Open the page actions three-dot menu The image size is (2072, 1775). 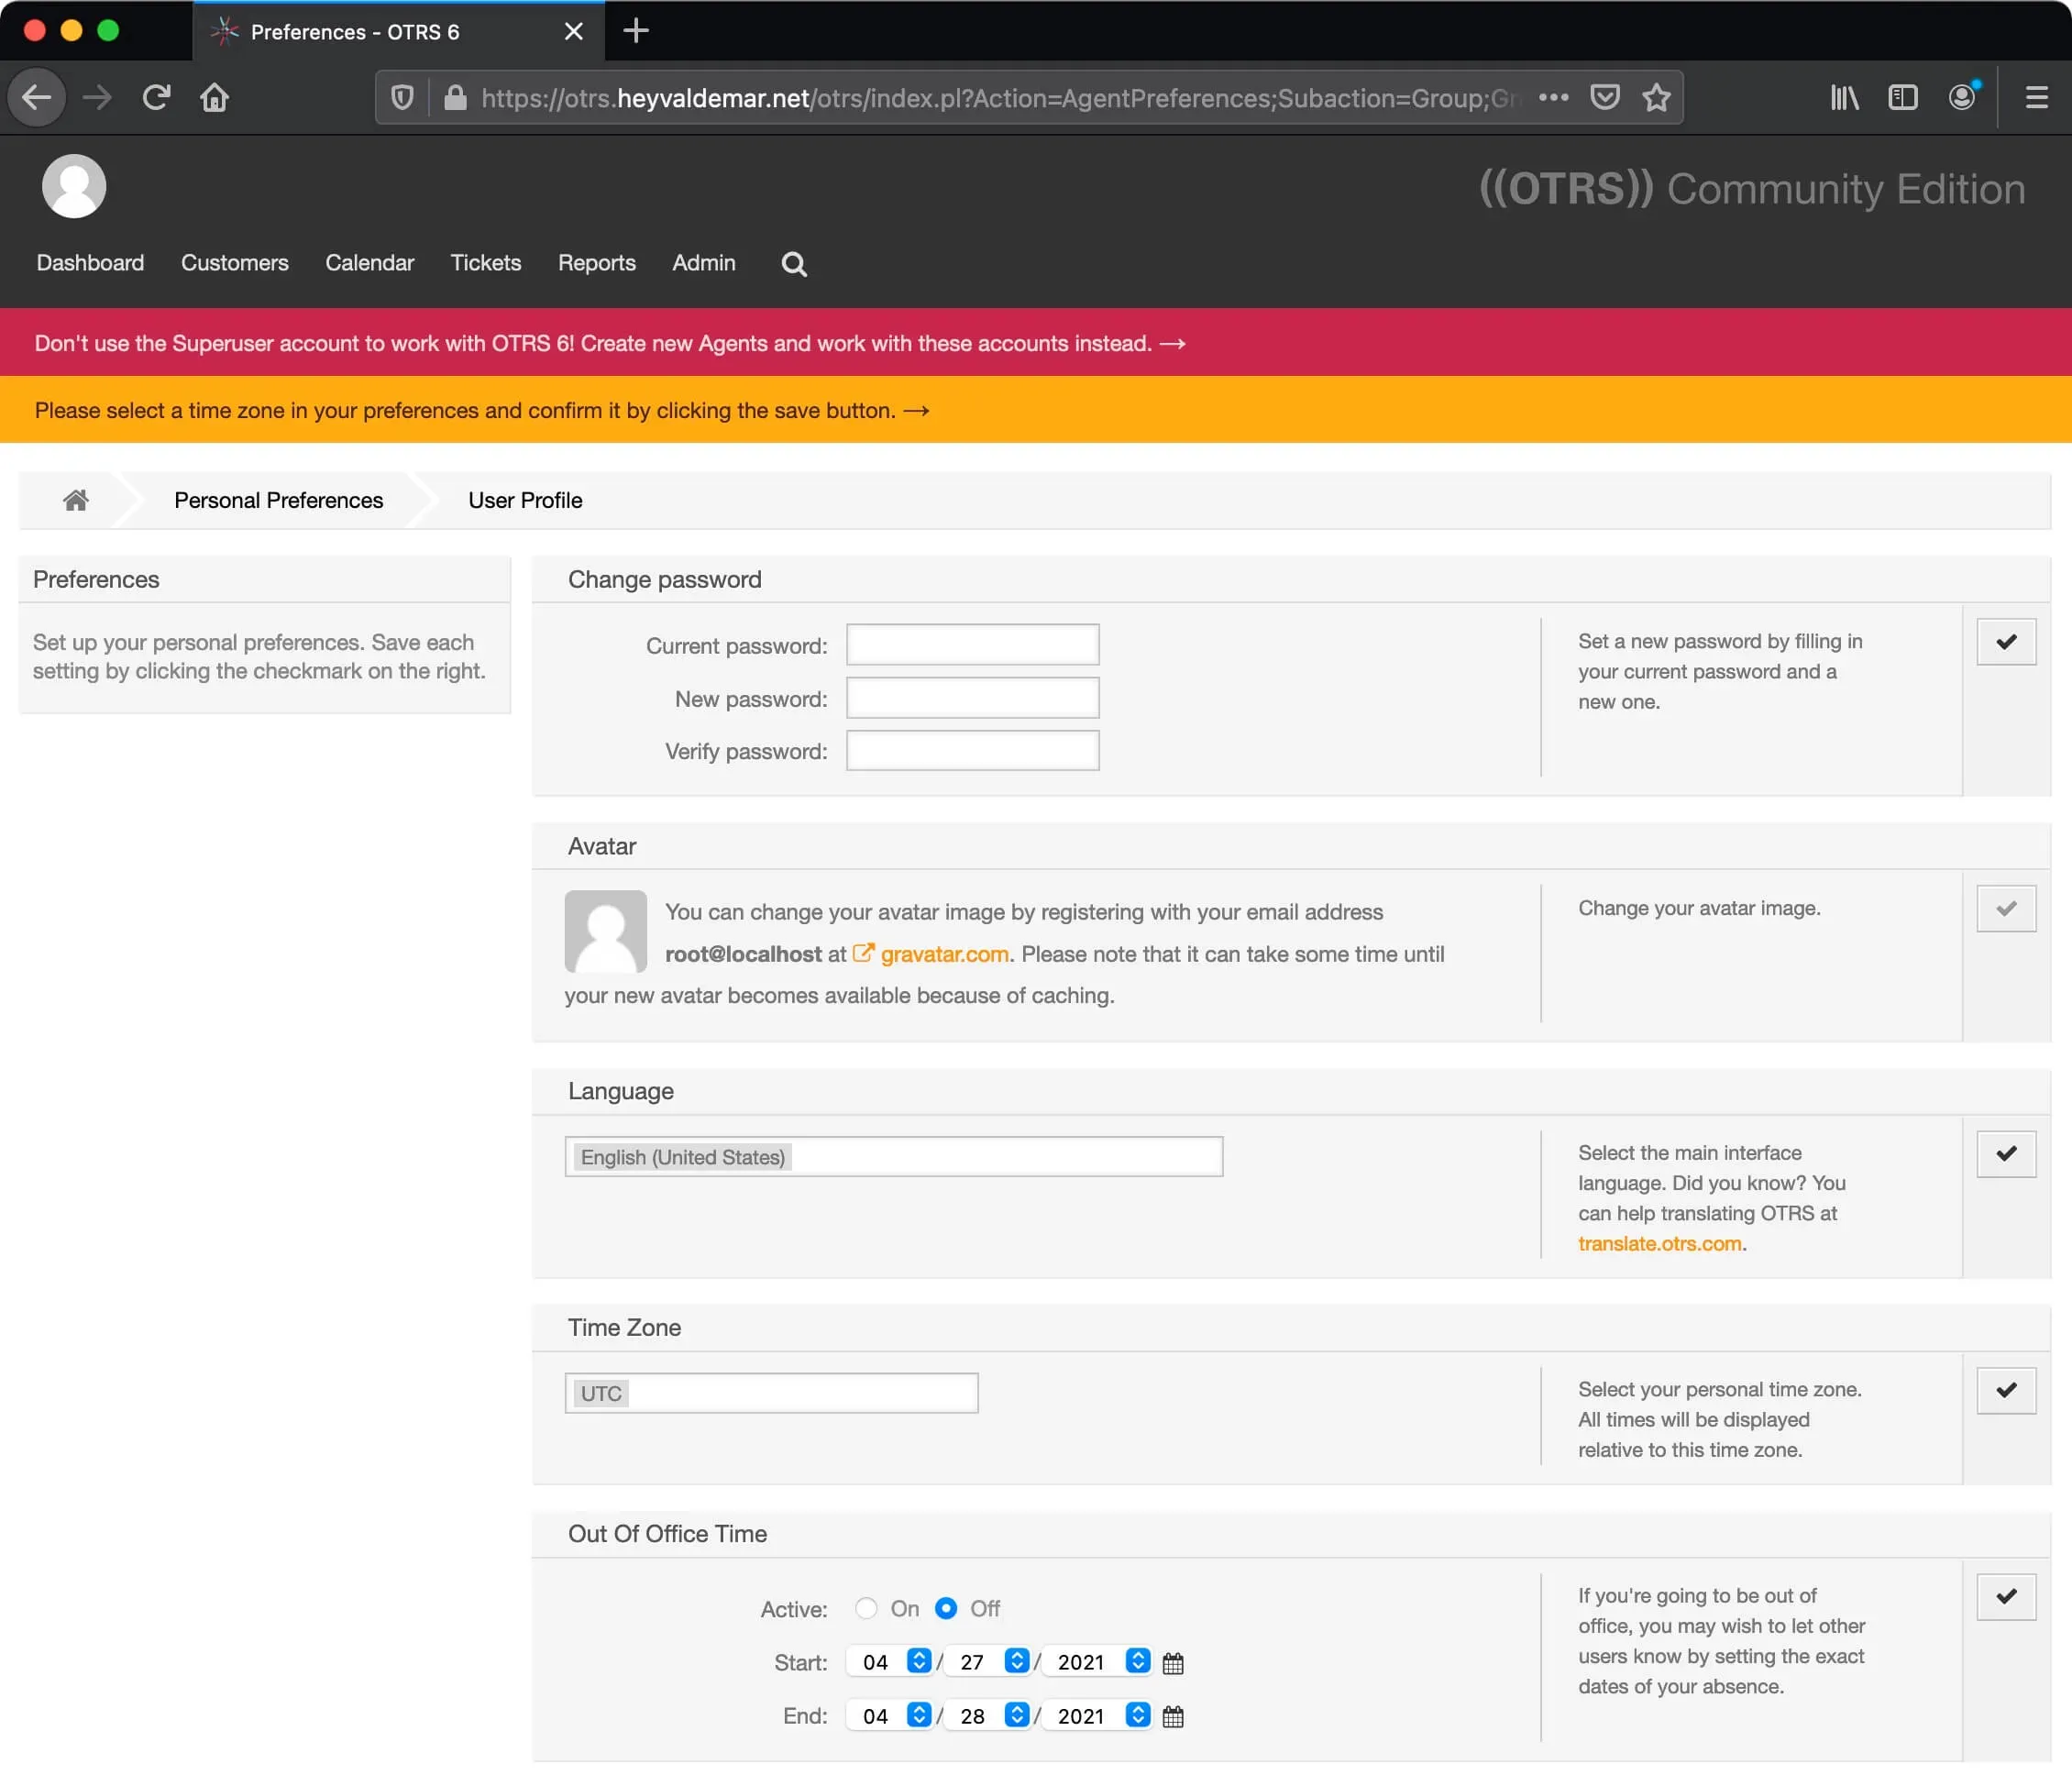(x=1553, y=97)
